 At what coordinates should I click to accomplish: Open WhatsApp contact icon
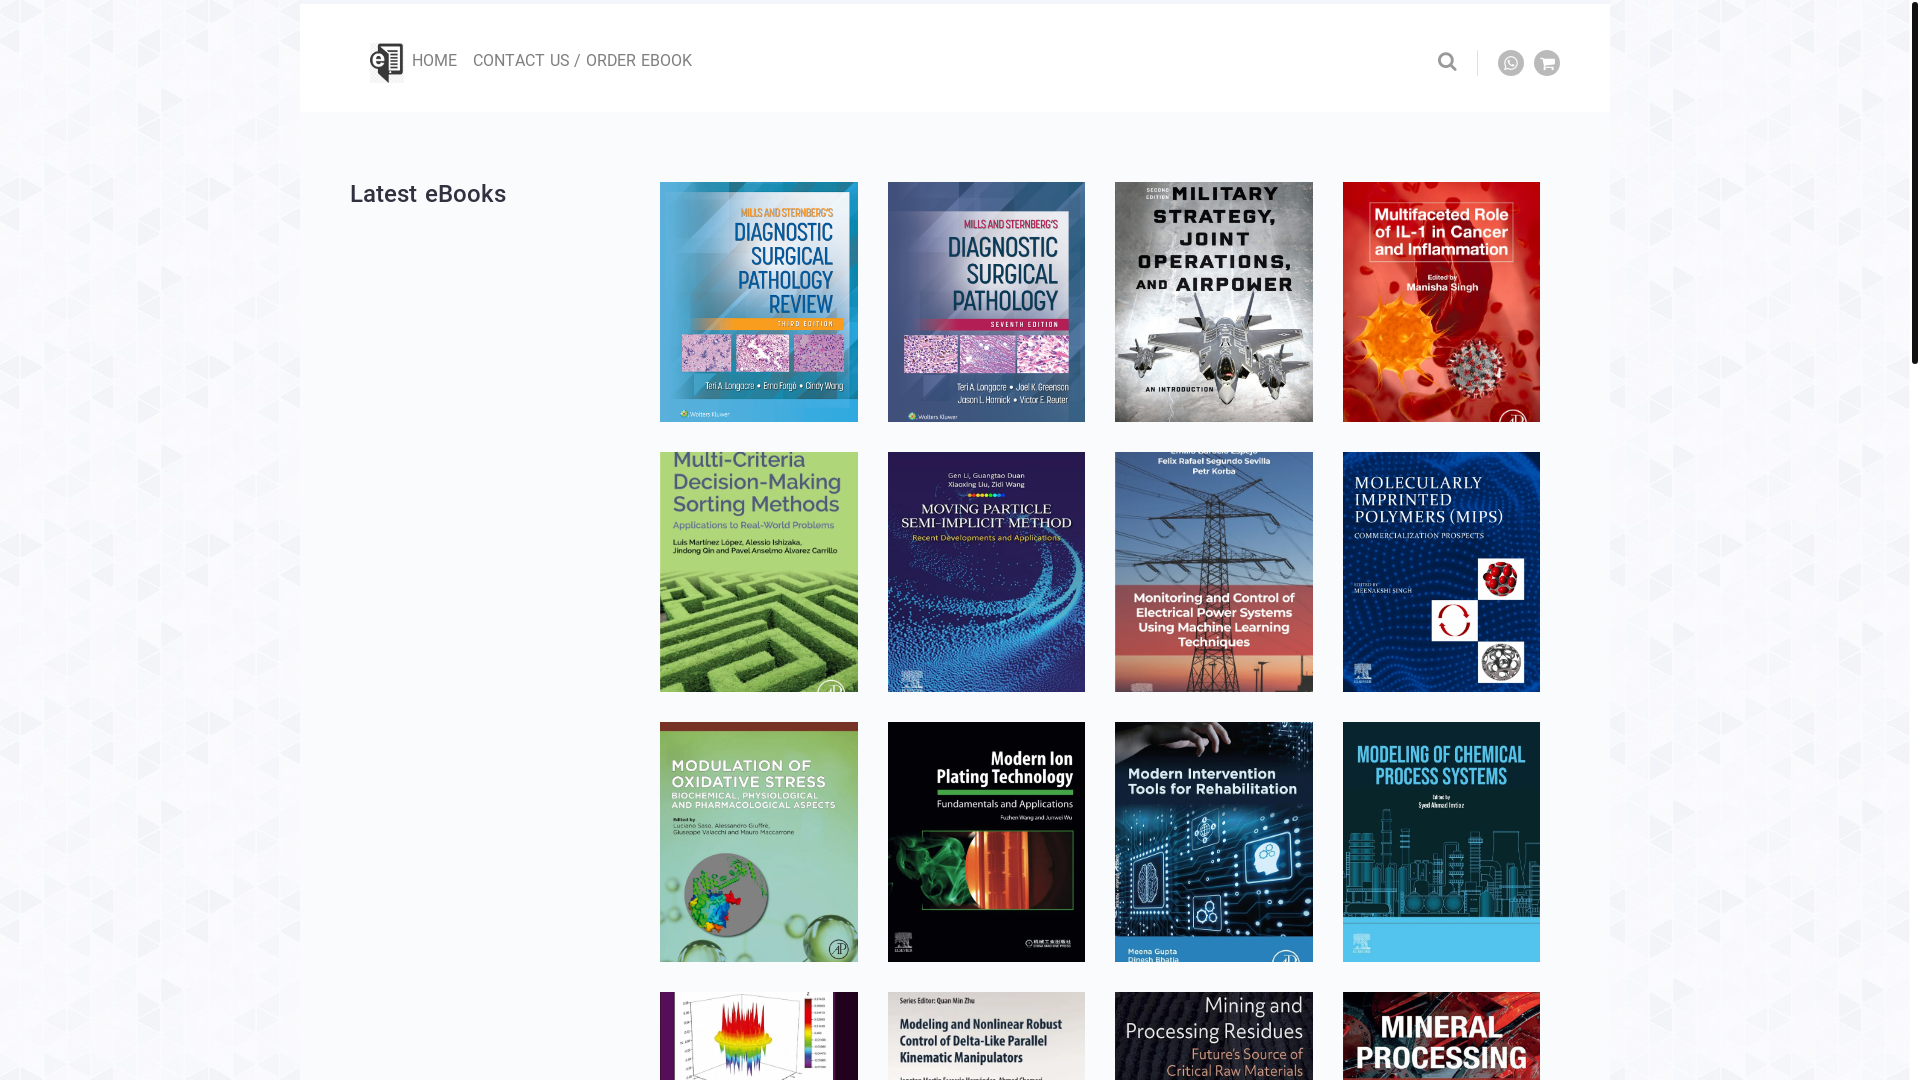(x=1510, y=63)
